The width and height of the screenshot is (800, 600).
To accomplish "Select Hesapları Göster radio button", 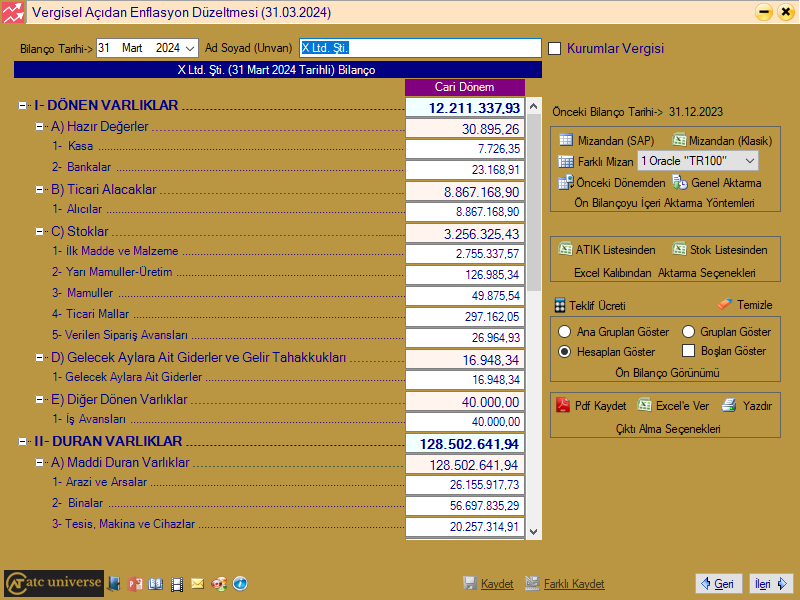I will 564,352.
